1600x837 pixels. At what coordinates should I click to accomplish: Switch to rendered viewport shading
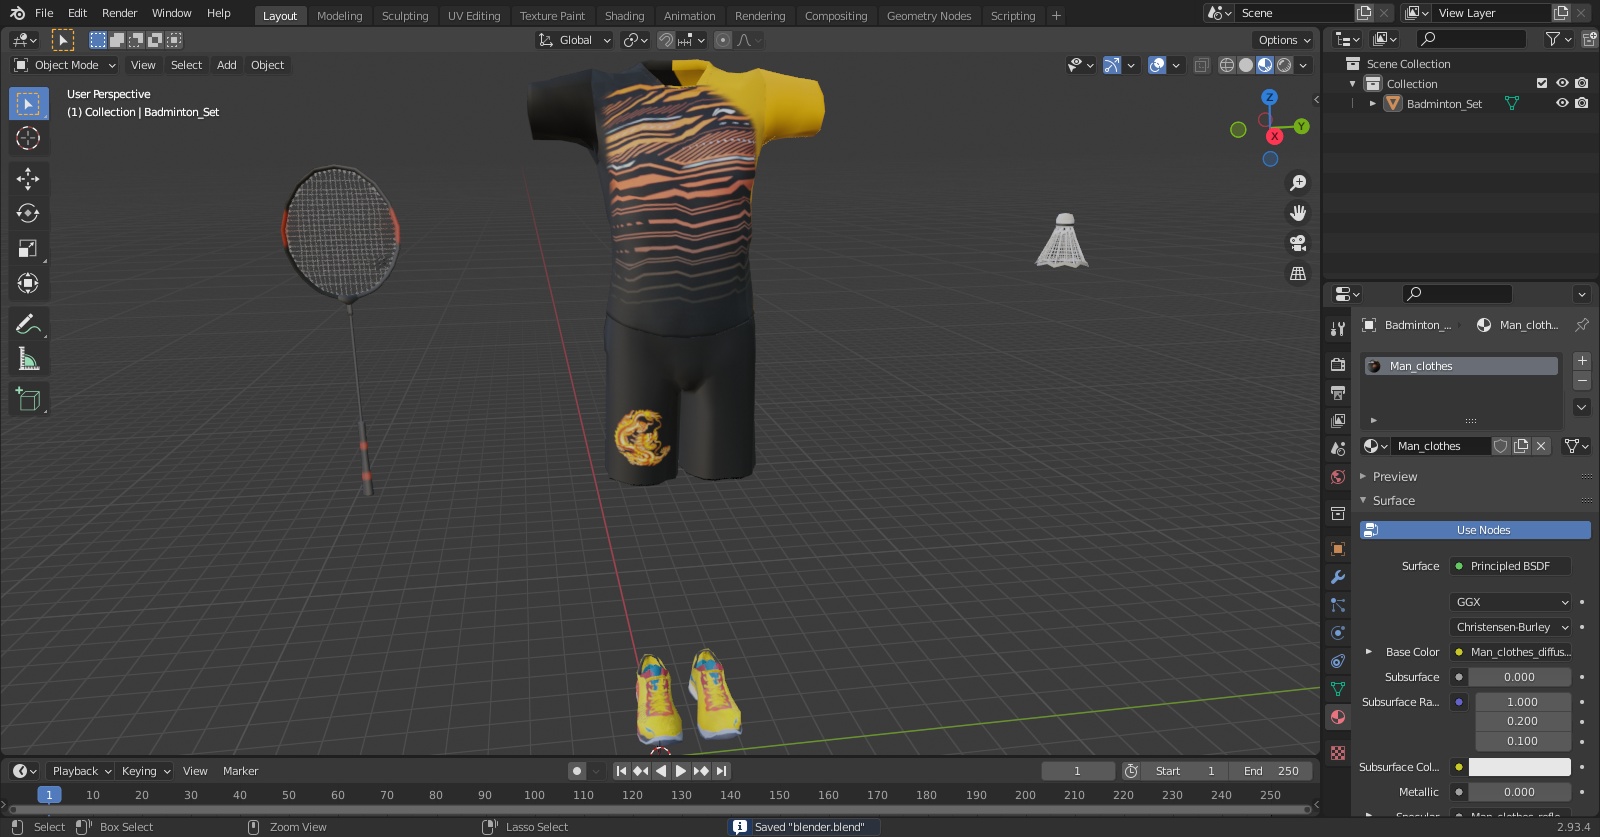coord(1284,65)
